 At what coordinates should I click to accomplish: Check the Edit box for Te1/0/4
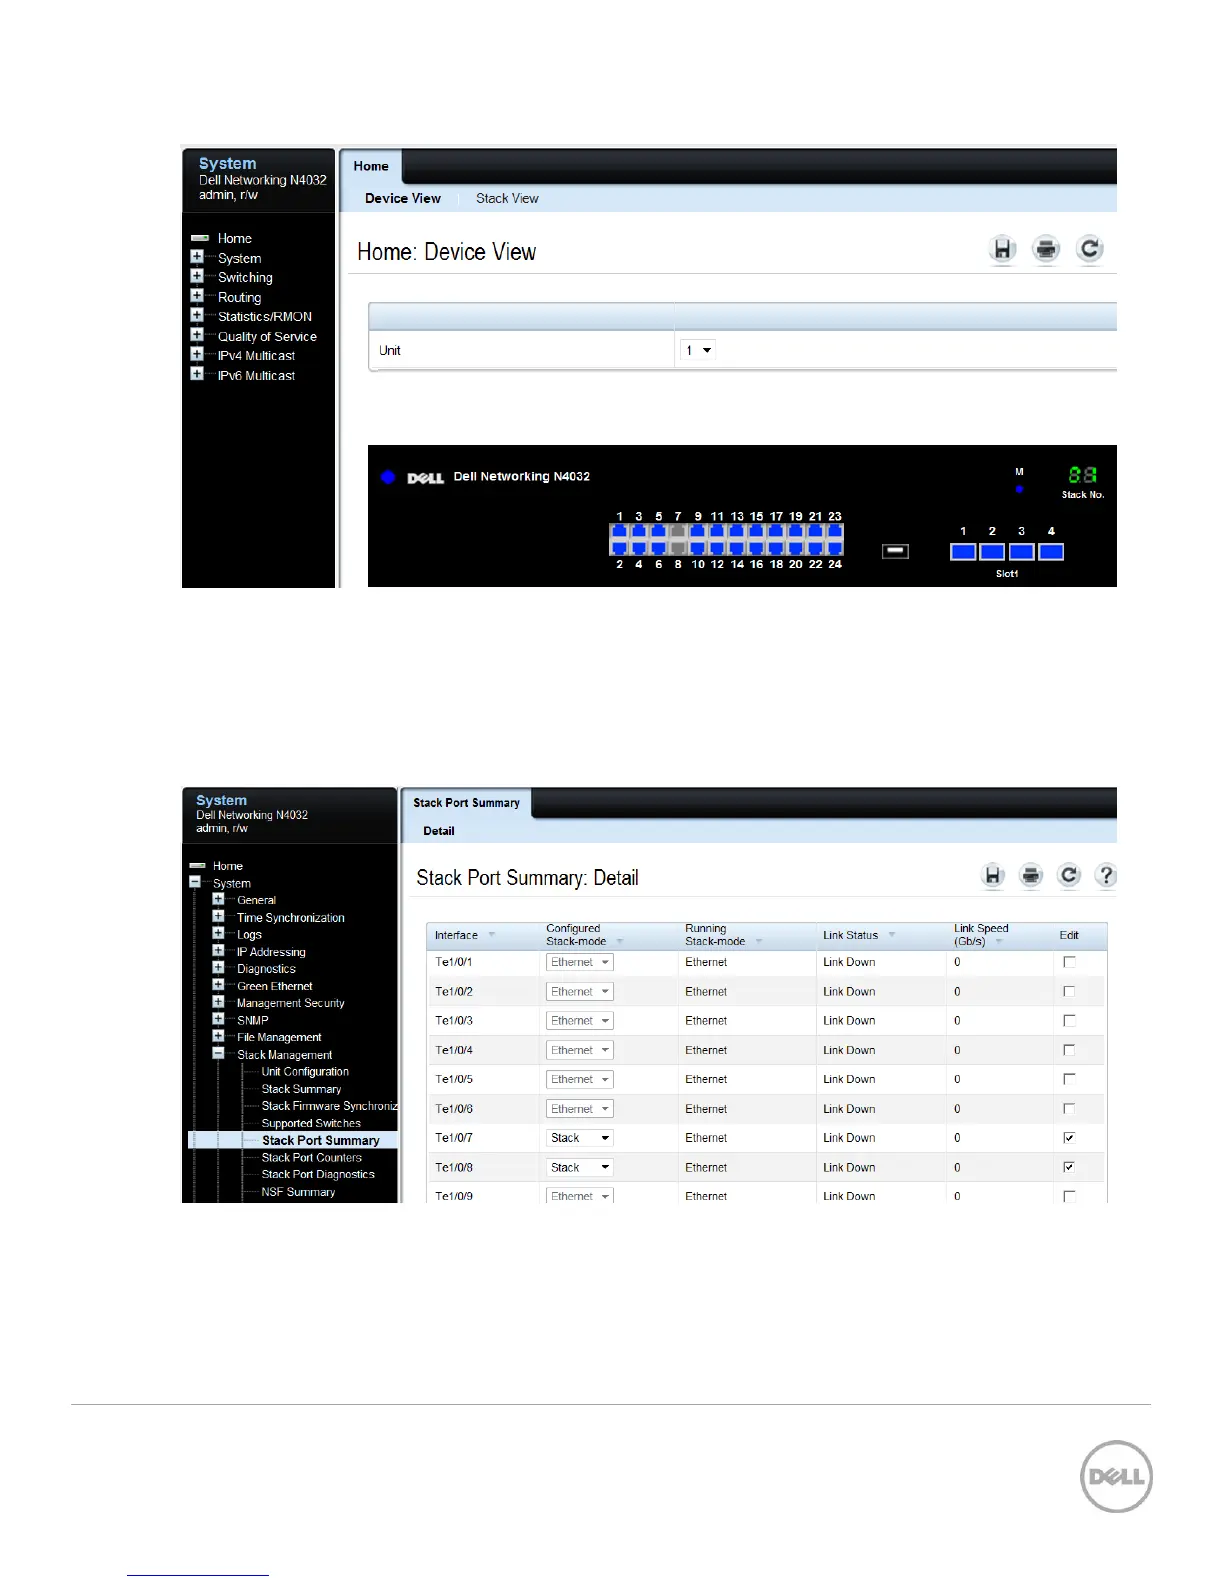[1069, 1050]
